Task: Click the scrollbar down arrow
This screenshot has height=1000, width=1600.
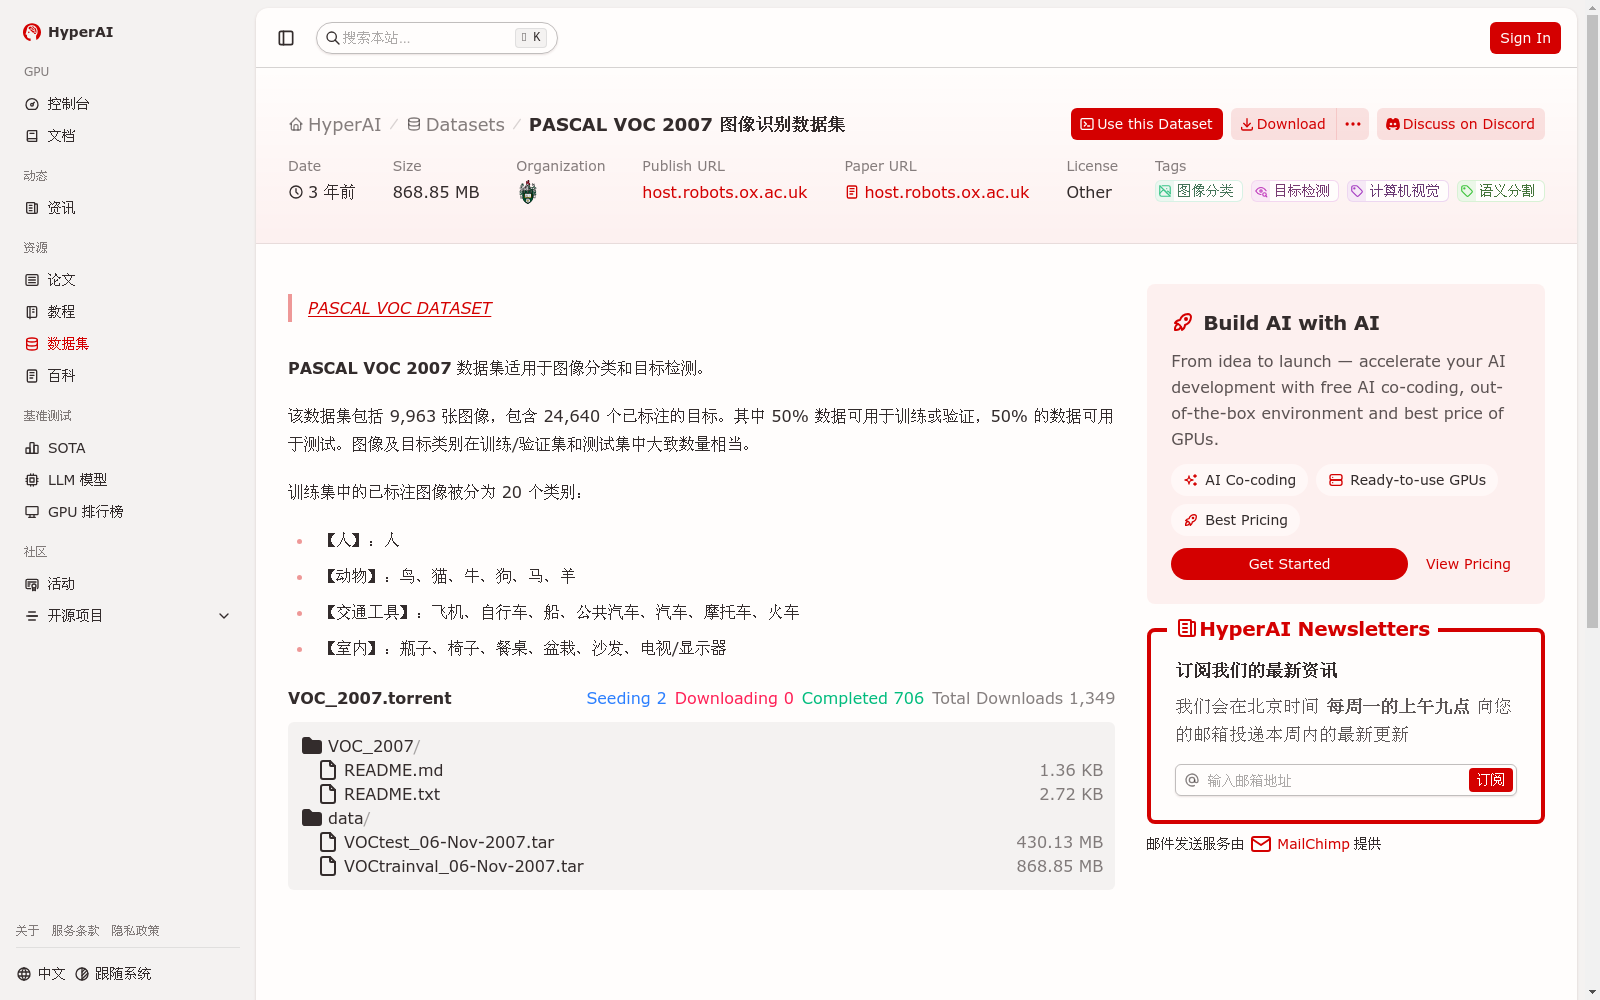Action: [x=1592, y=992]
